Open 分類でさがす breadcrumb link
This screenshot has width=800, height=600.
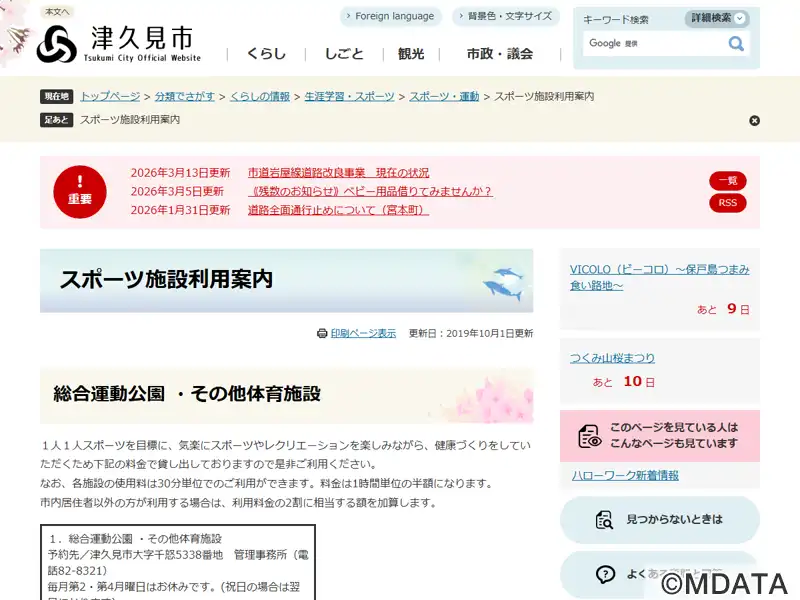tap(185, 96)
